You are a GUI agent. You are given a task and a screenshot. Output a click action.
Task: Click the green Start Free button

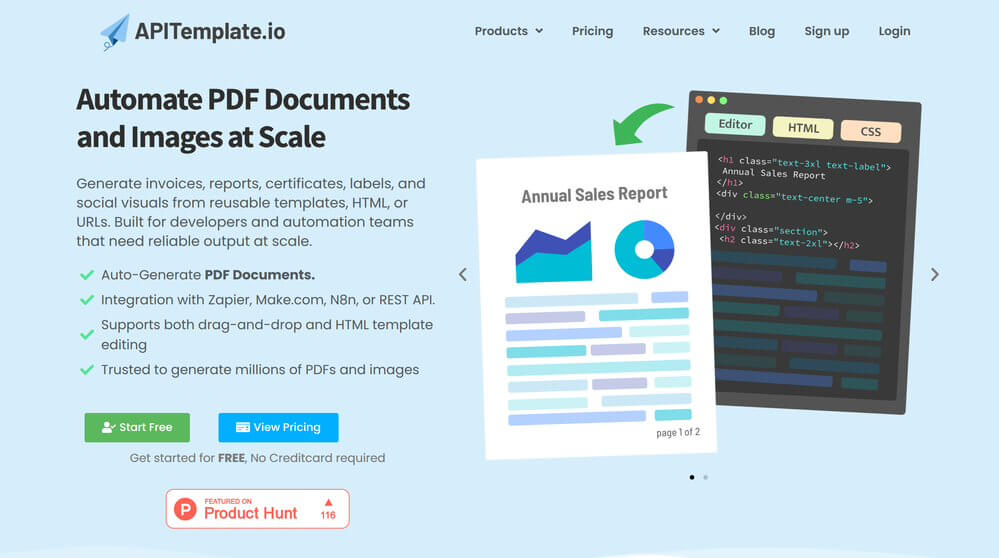(137, 427)
